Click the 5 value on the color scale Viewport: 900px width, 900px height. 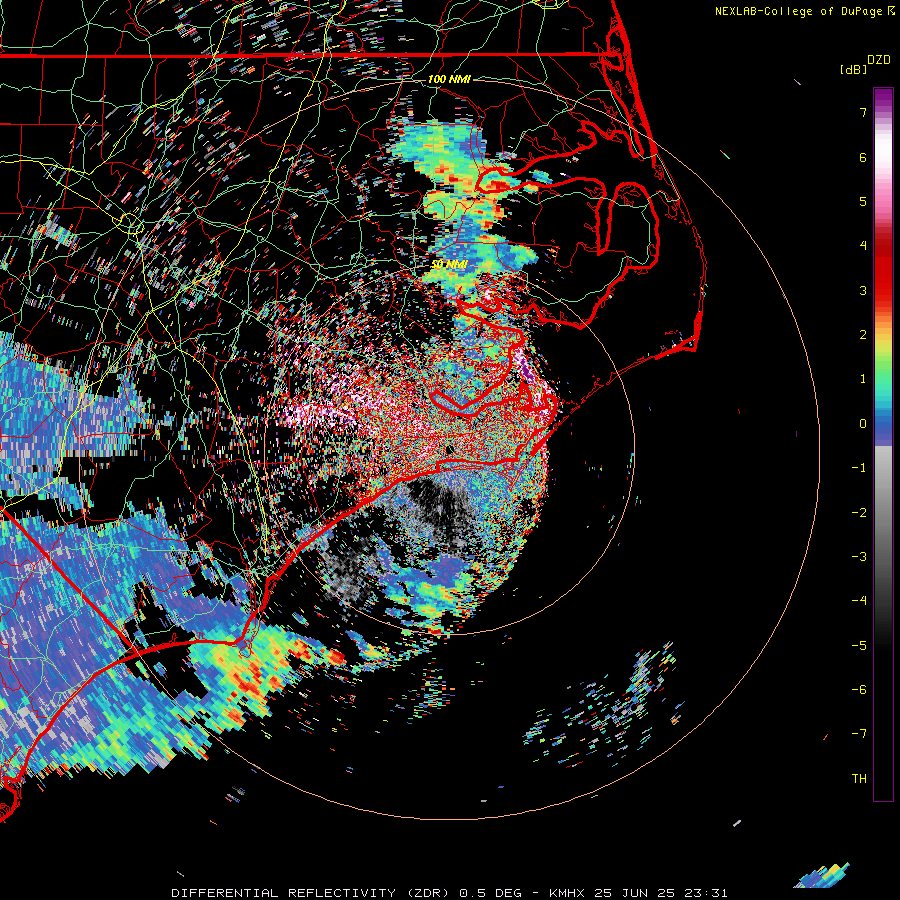pyautogui.click(x=863, y=201)
